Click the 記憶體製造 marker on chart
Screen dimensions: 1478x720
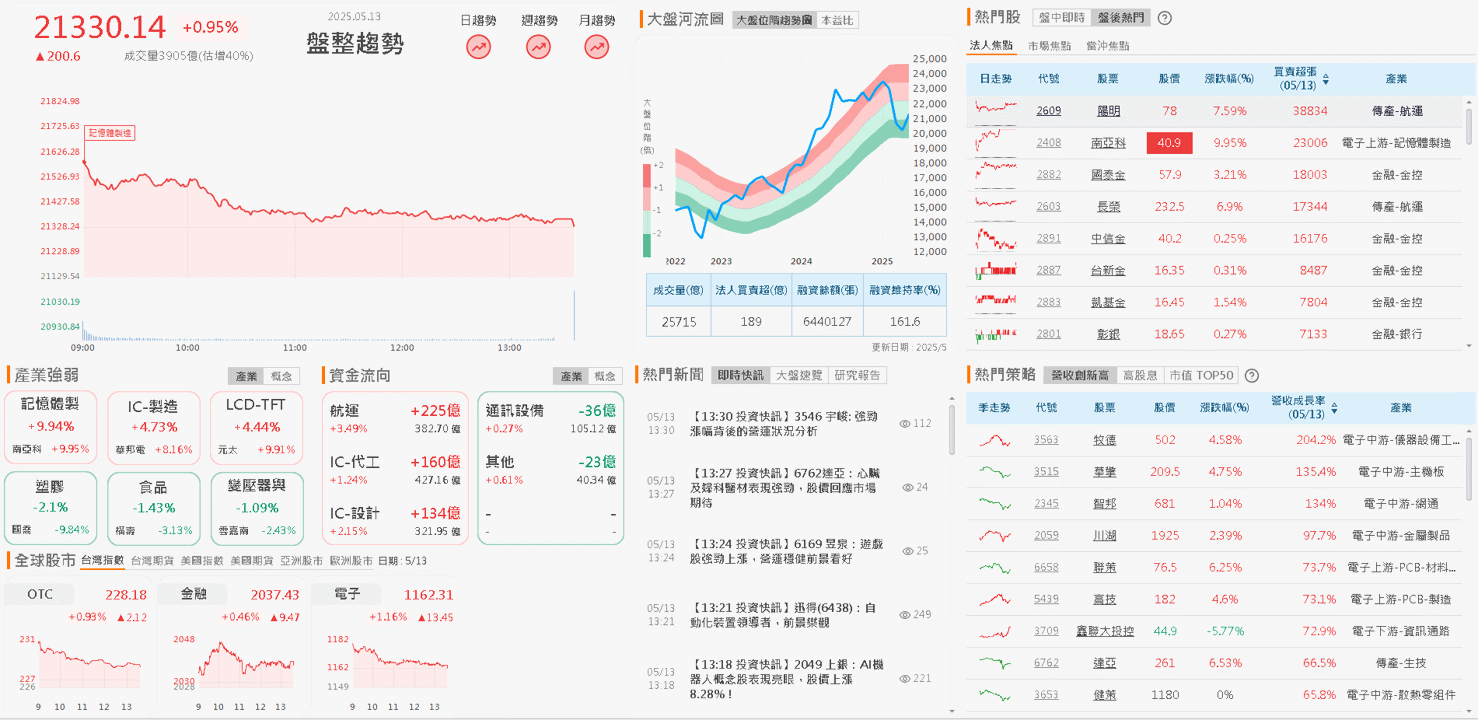click(110, 133)
